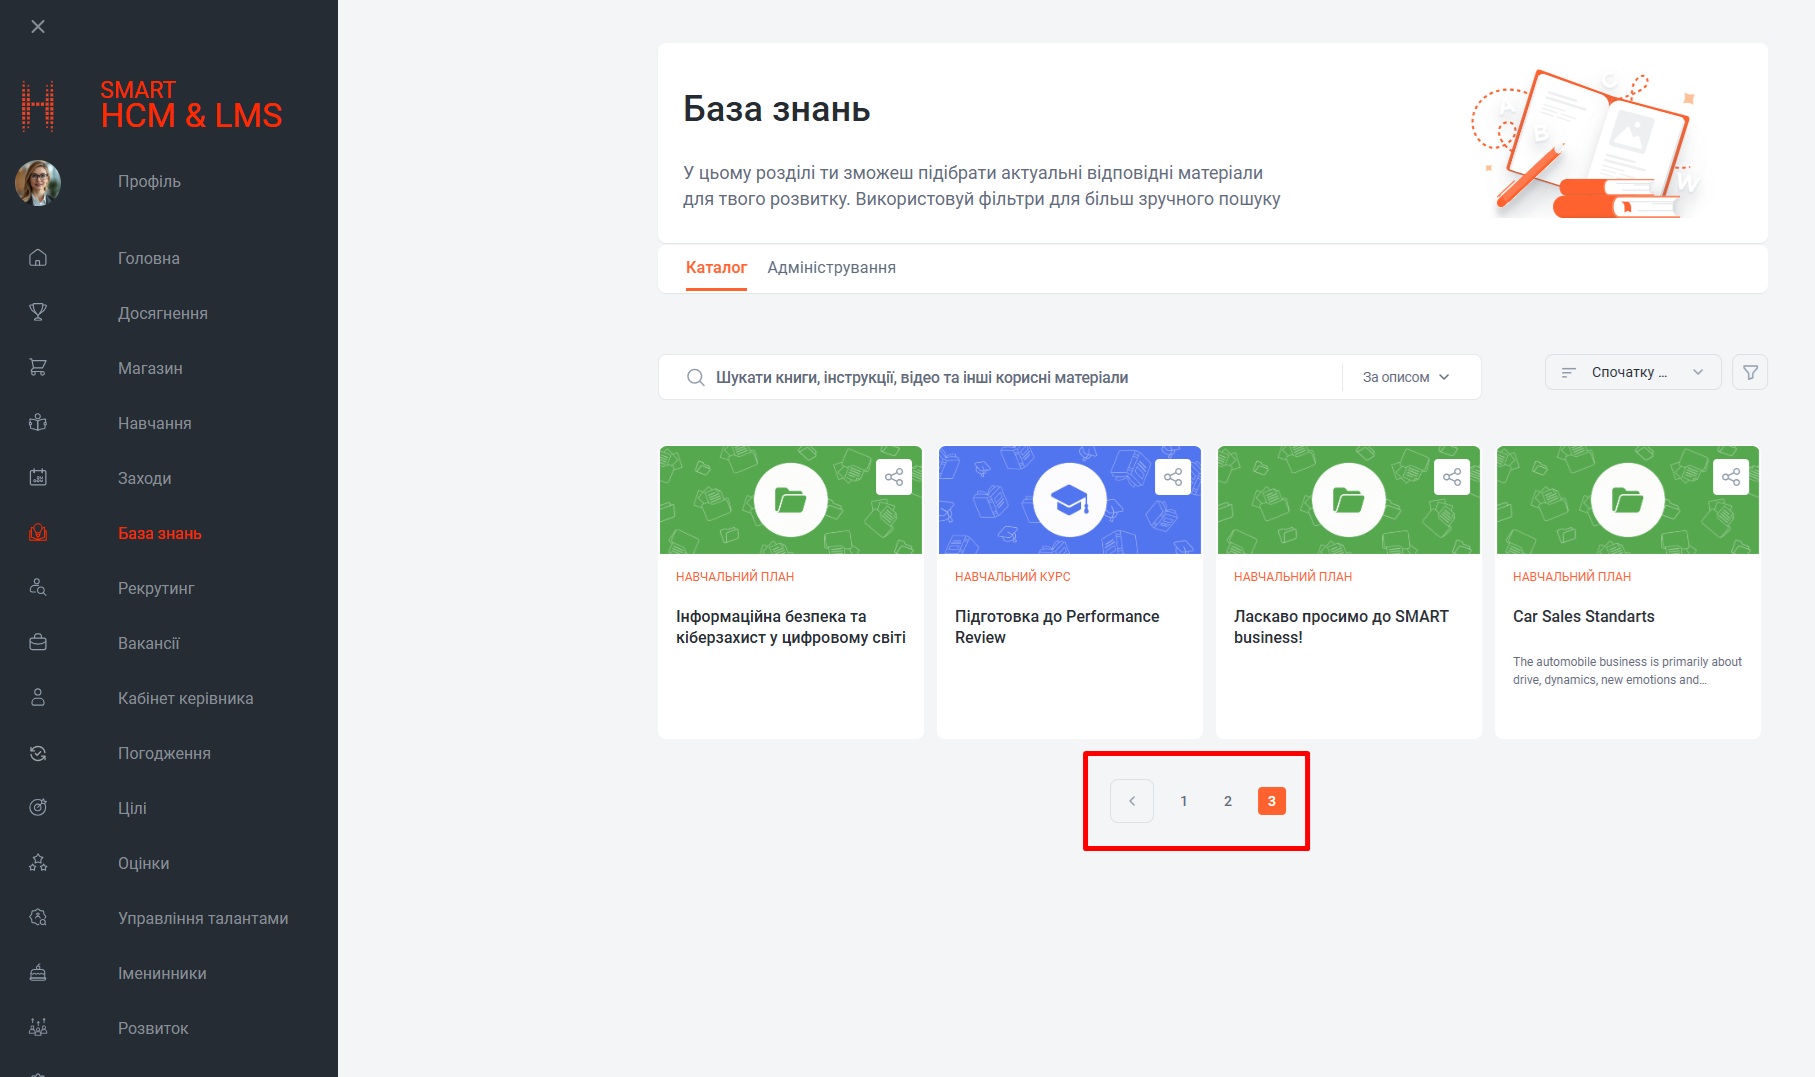The width and height of the screenshot is (1815, 1077).
Task: Open the За описом dropdown
Action: click(x=1405, y=377)
